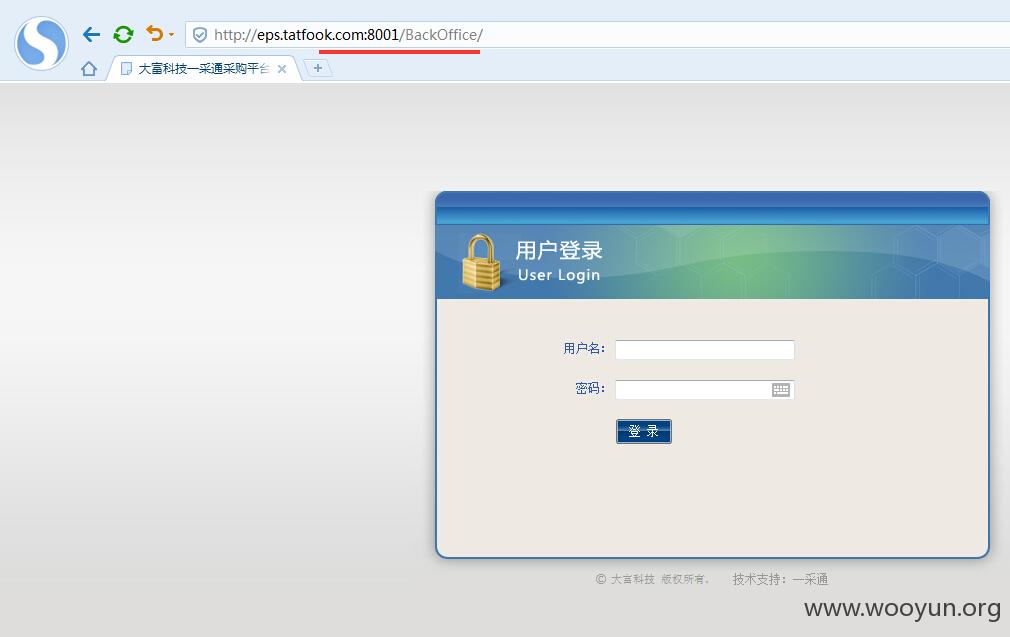Click the User Login subtitle text

pos(558,275)
